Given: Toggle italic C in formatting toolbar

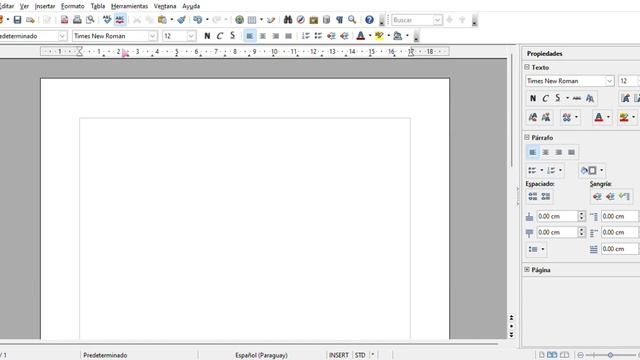Looking at the screenshot, I should [x=220, y=36].
